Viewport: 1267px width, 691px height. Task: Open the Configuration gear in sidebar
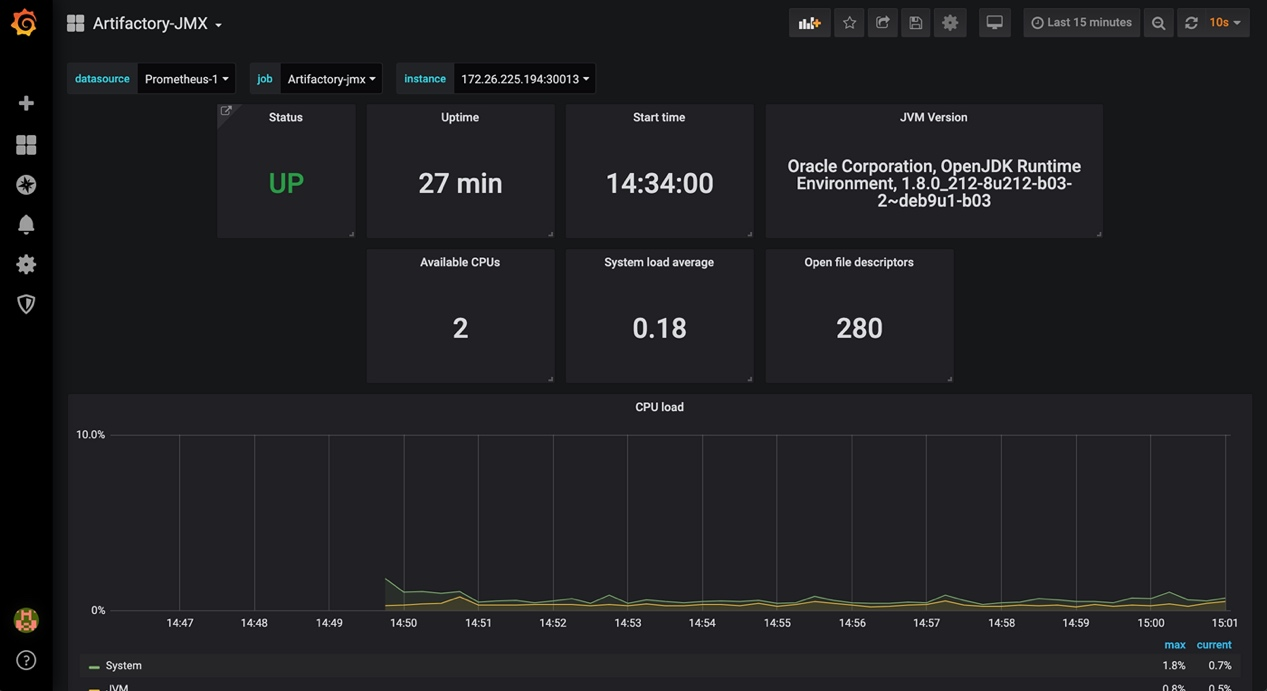click(26, 264)
